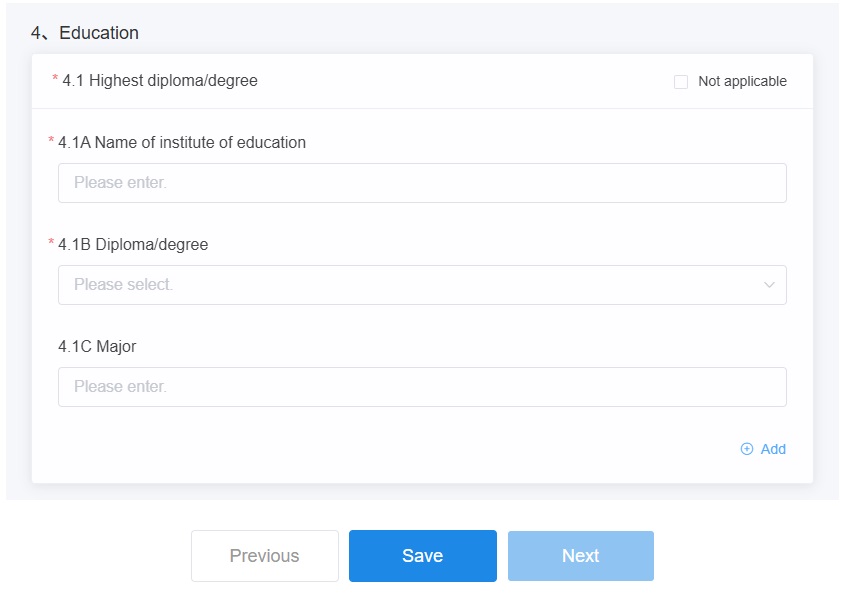Click the "4.1 Highest diploma/degree" header text
This screenshot has width=843, height=607.
click(x=160, y=81)
